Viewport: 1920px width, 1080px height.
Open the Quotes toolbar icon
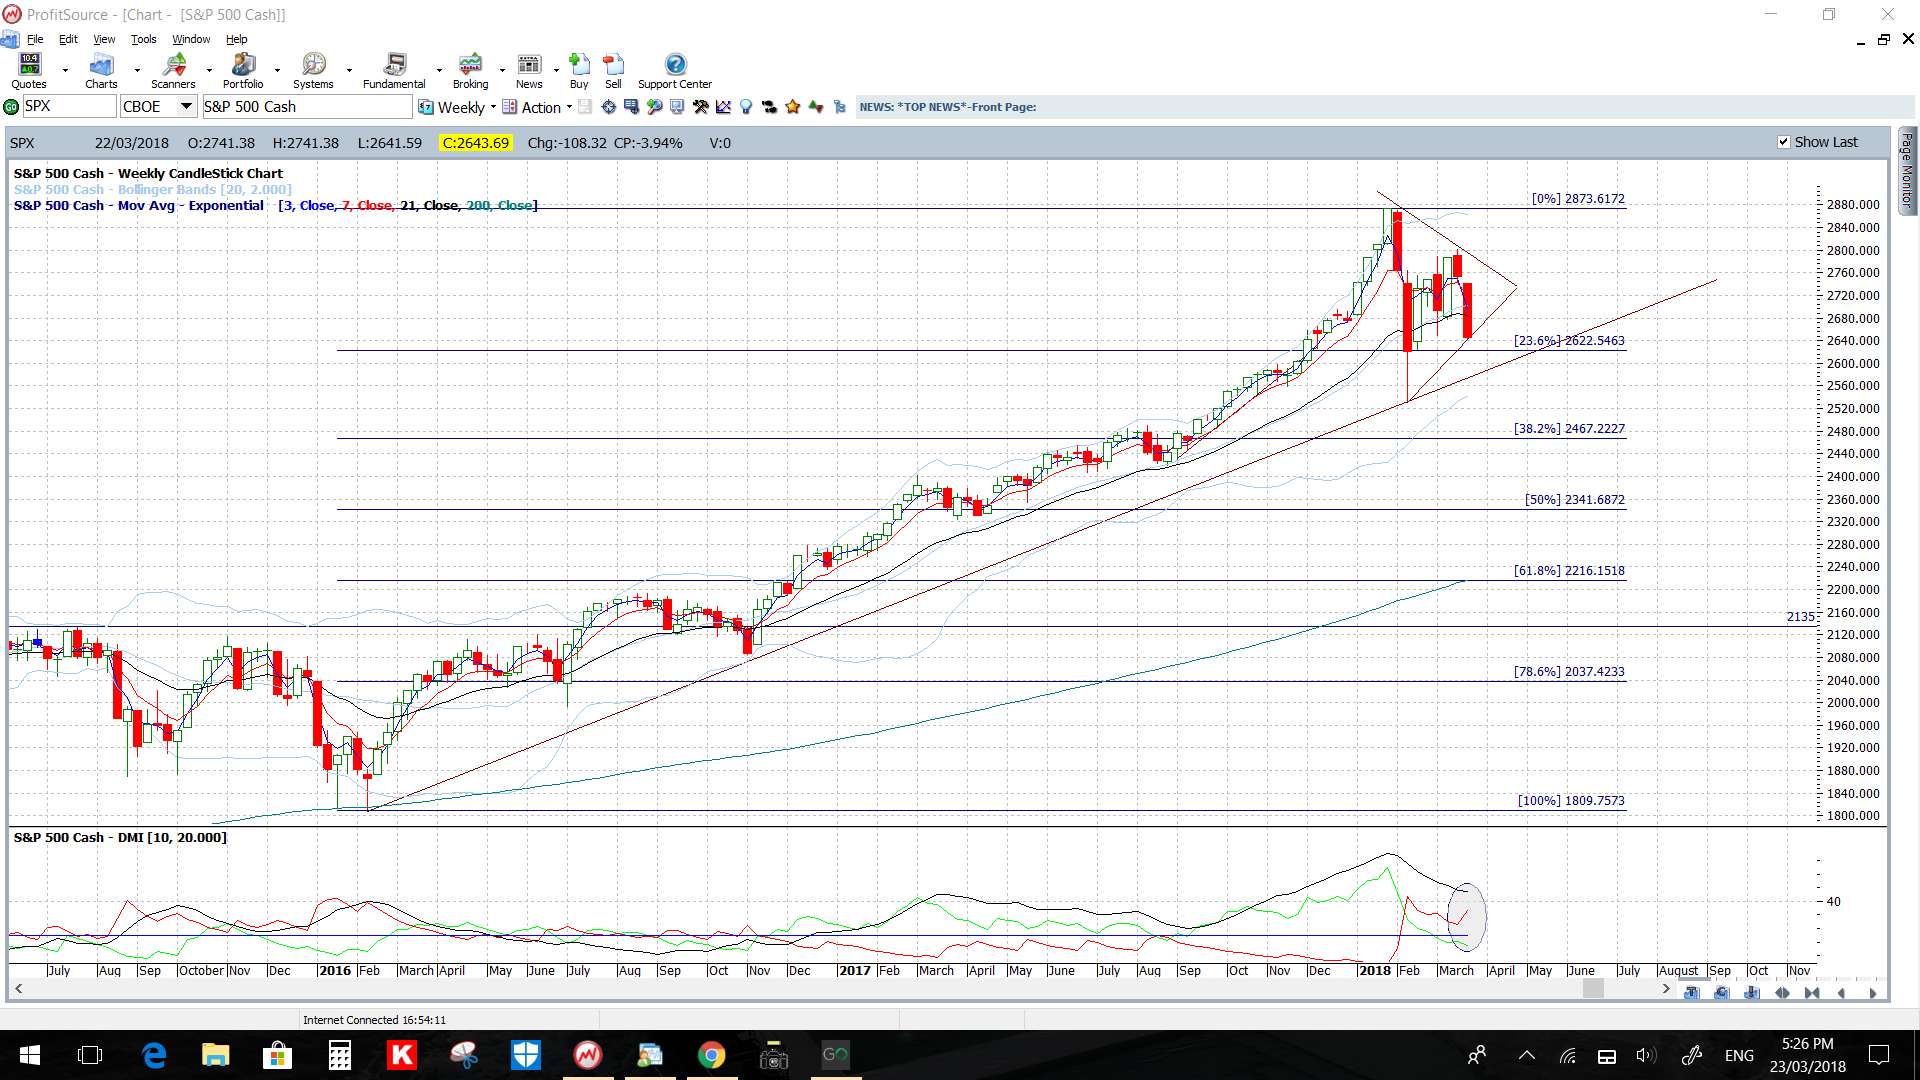tap(30, 65)
